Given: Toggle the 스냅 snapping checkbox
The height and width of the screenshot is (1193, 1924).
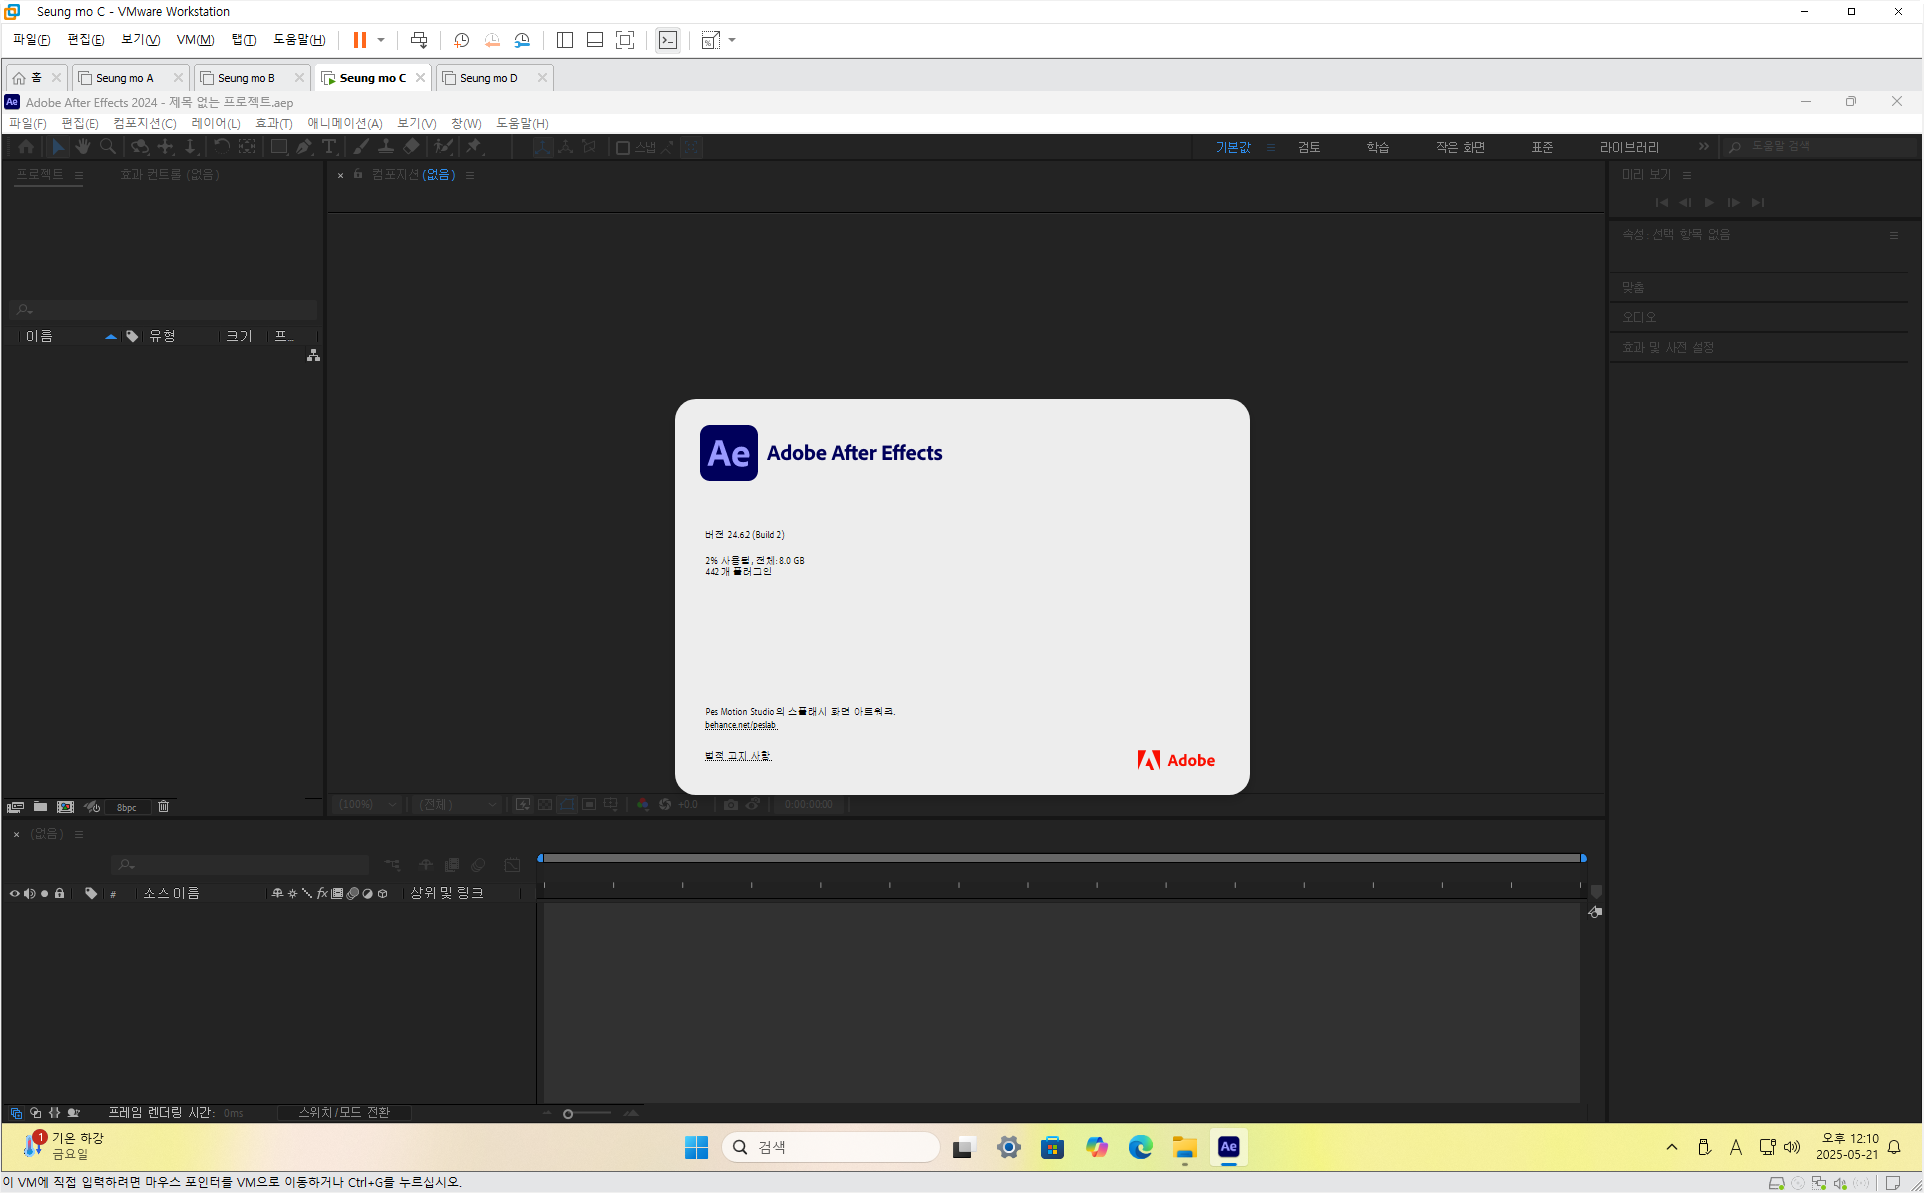Looking at the screenshot, I should (623, 148).
